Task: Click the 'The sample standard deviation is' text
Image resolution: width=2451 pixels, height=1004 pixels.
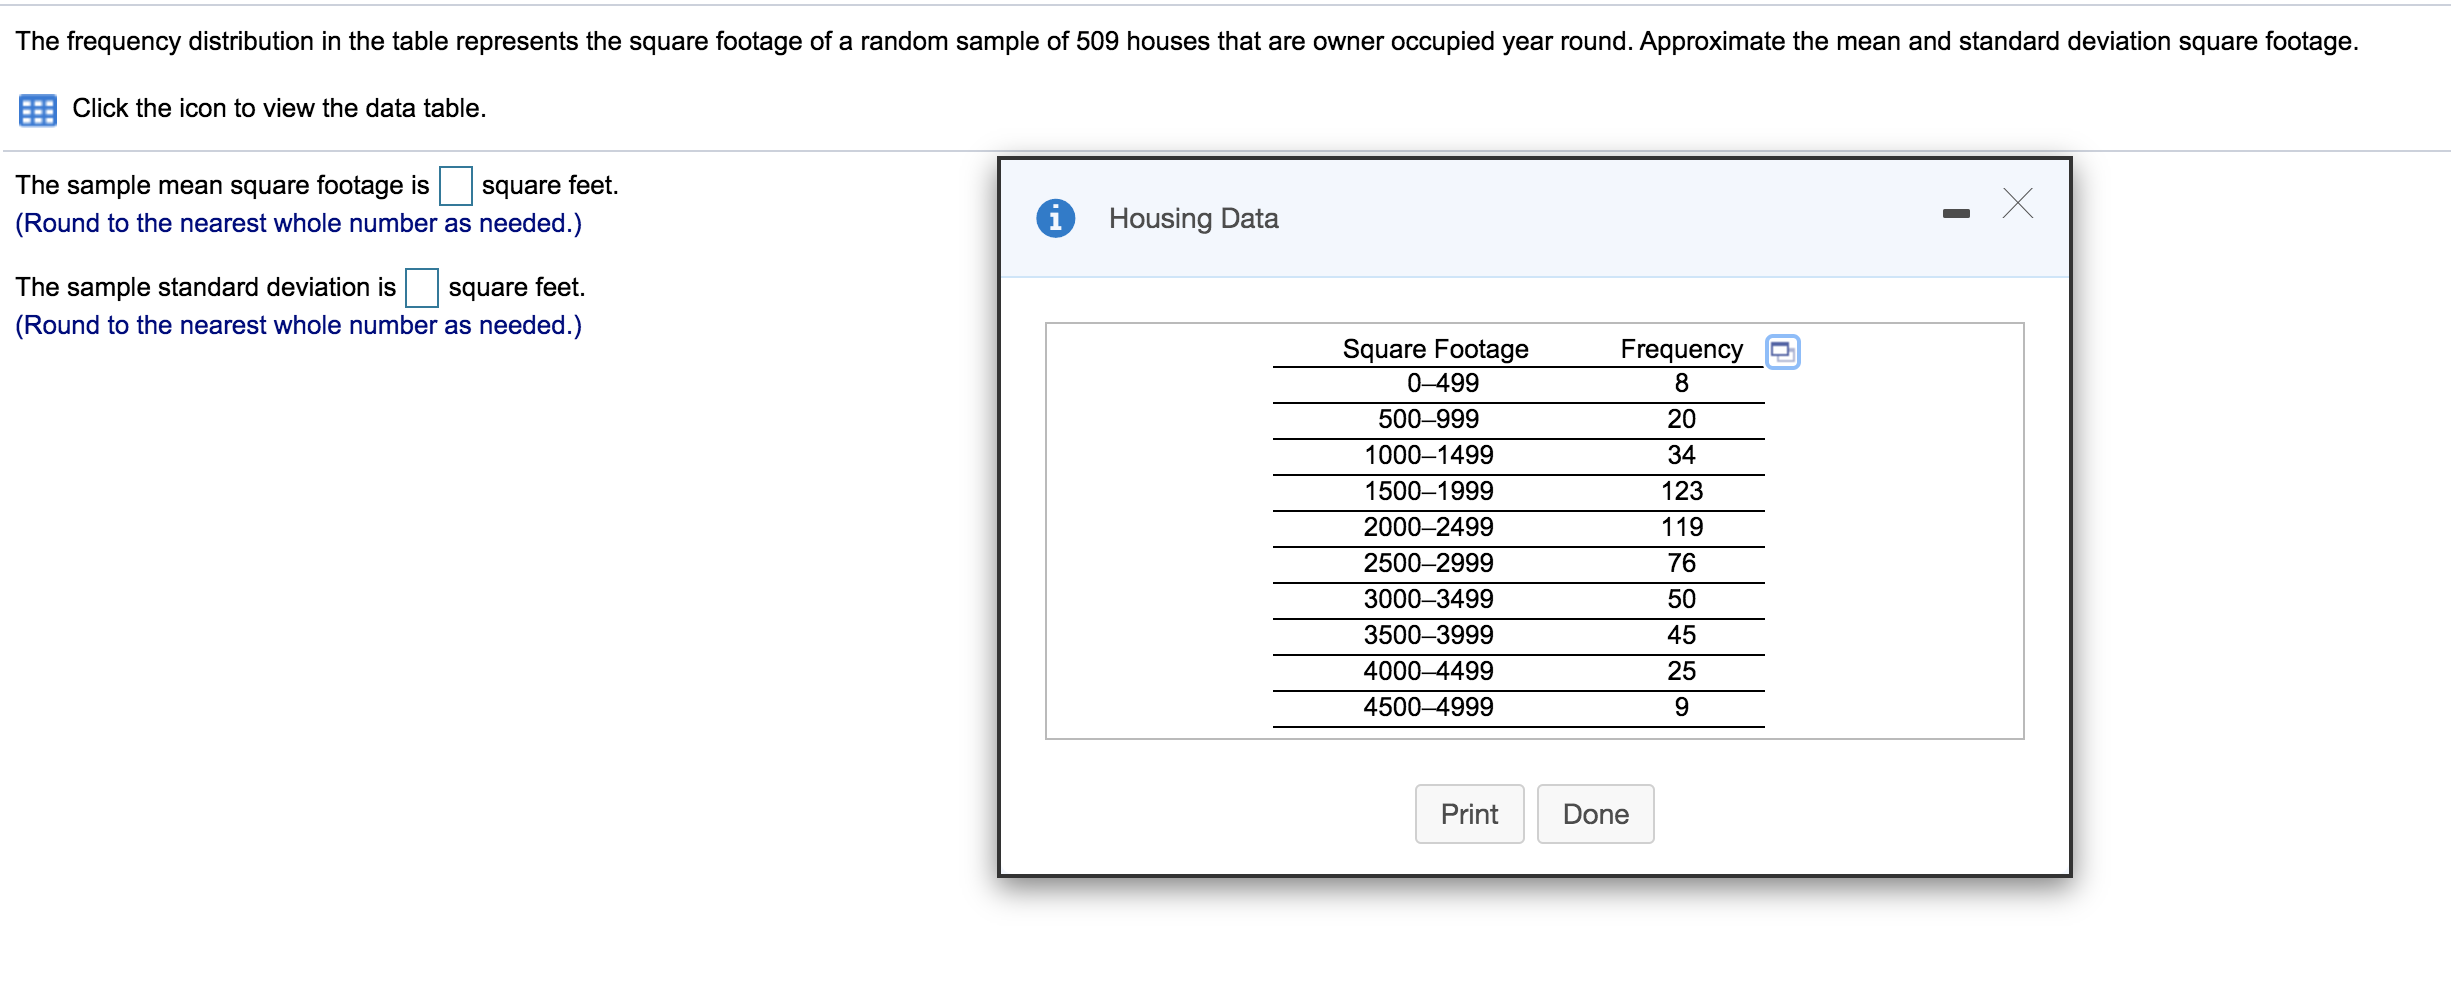Action: coord(206,288)
